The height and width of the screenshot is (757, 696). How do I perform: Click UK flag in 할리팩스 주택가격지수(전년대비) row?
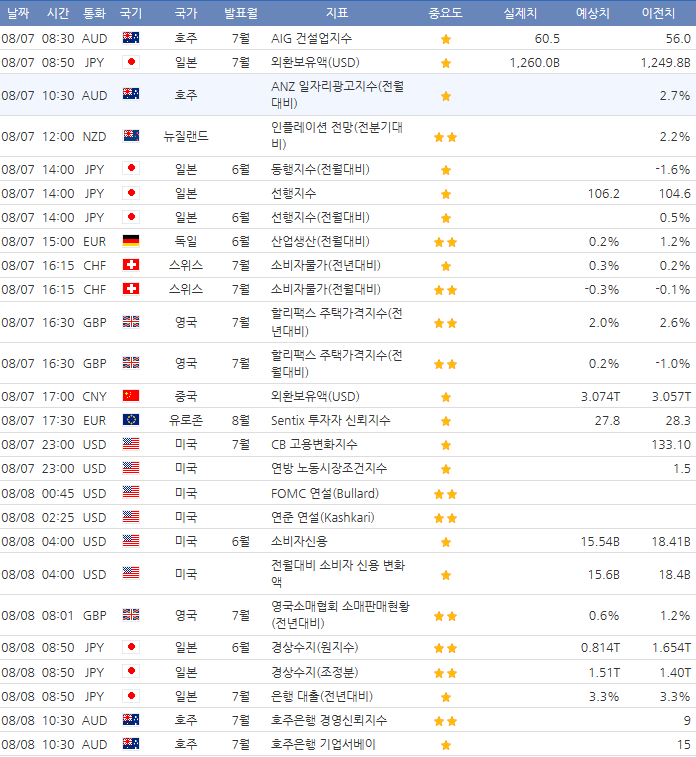131,322
